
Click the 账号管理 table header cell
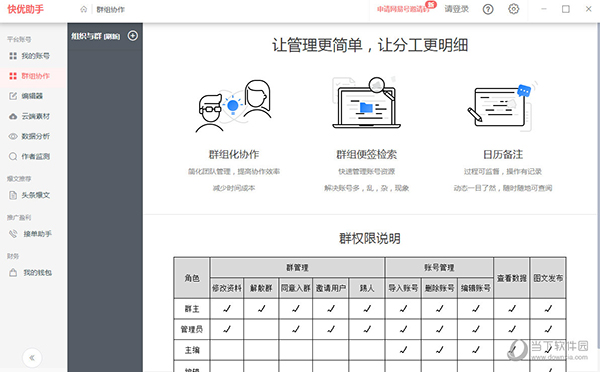point(439,268)
